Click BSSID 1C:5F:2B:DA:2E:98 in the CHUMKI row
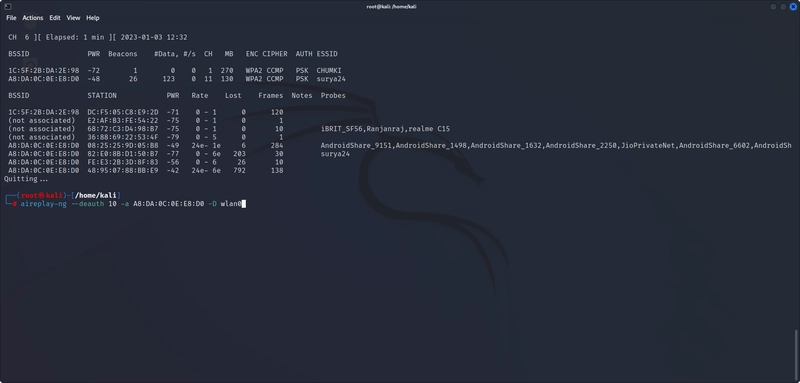The image size is (800, 383). click(x=44, y=70)
